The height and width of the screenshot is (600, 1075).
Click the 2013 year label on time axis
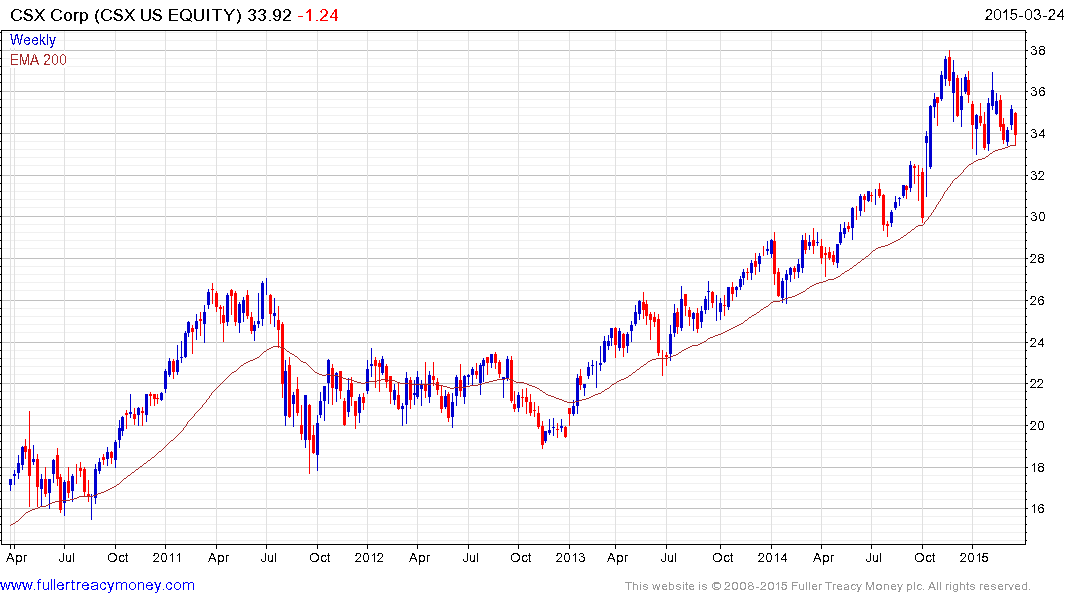570,557
